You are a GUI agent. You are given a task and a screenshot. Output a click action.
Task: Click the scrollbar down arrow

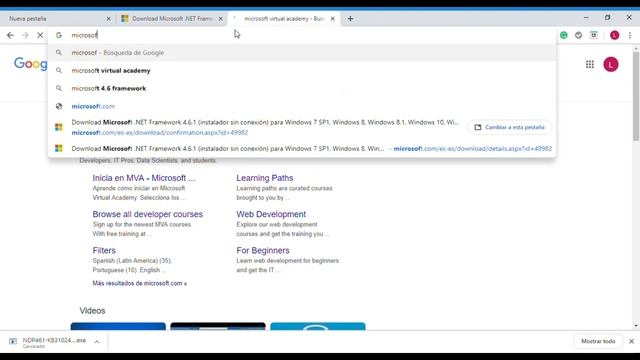click(636, 326)
